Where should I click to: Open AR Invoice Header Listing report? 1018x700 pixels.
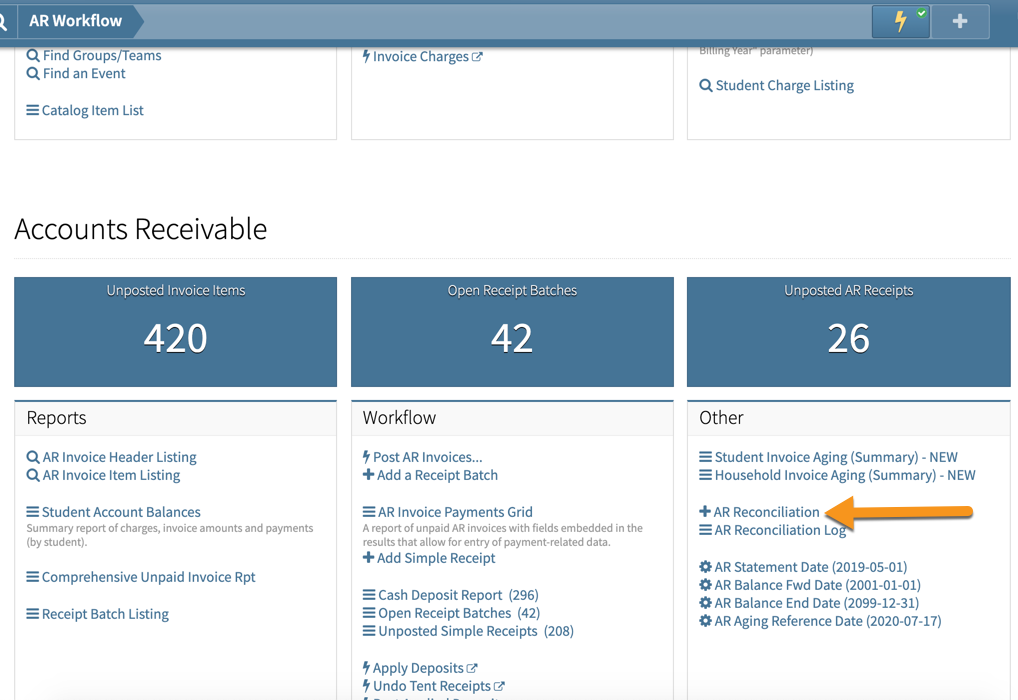pos(119,457)
